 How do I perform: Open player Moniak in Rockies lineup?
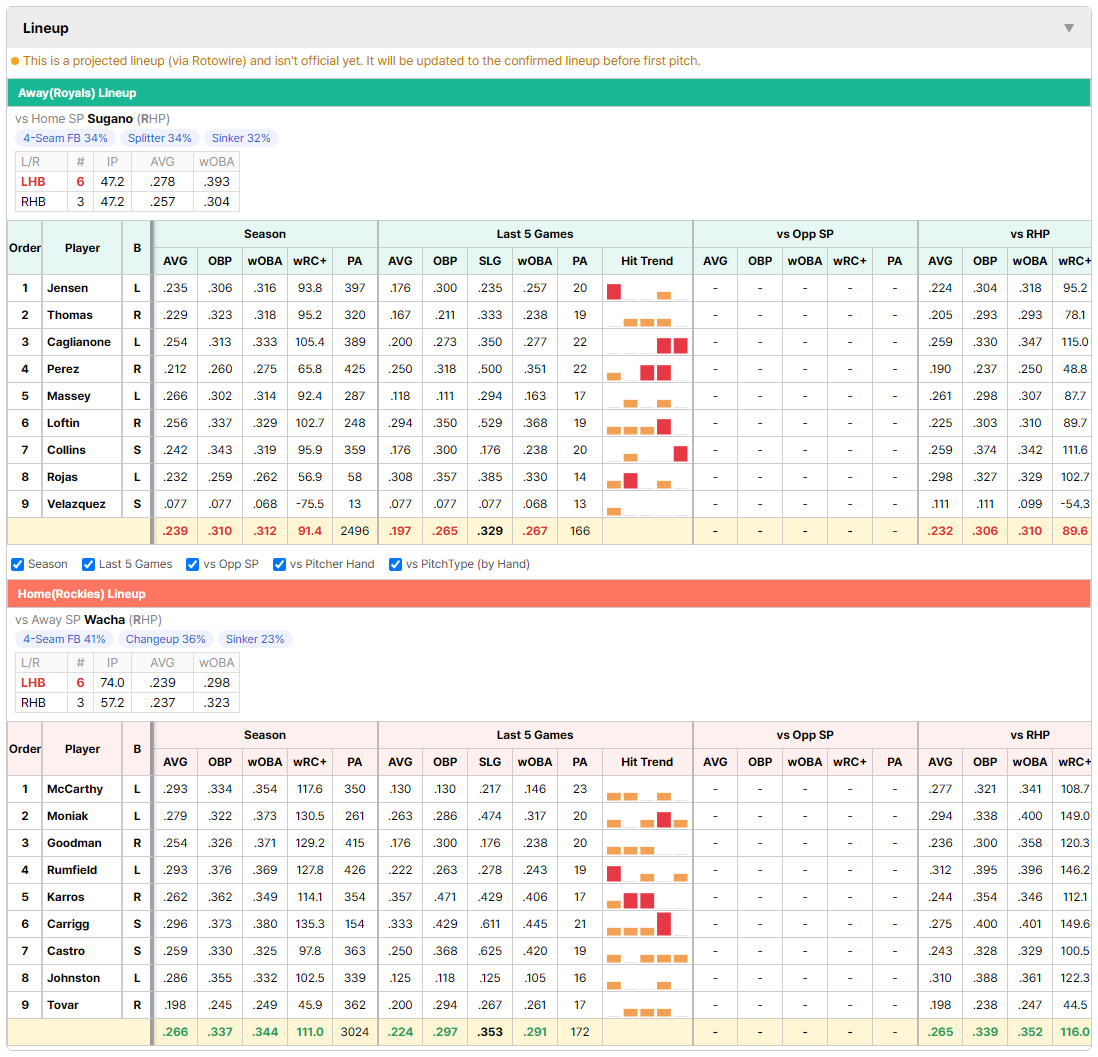tap(67, 816)
